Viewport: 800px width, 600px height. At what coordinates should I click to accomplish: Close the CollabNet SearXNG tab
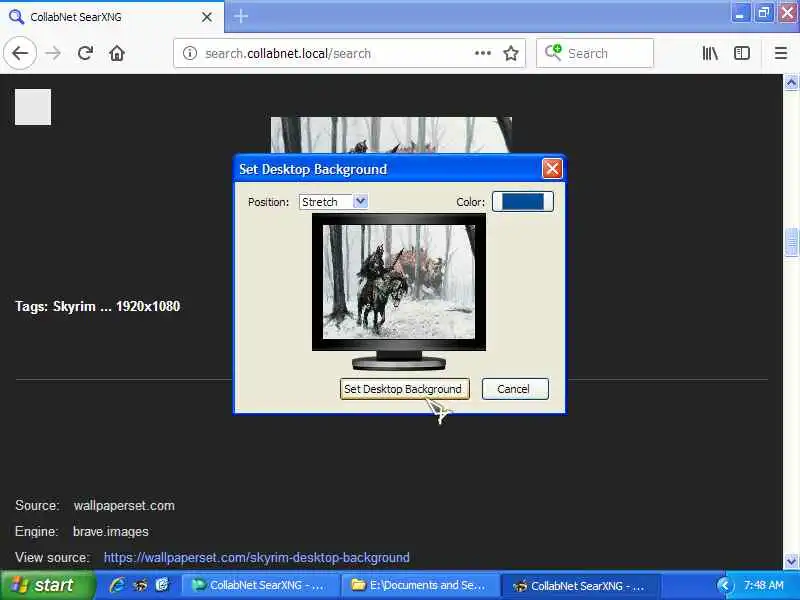207,17
